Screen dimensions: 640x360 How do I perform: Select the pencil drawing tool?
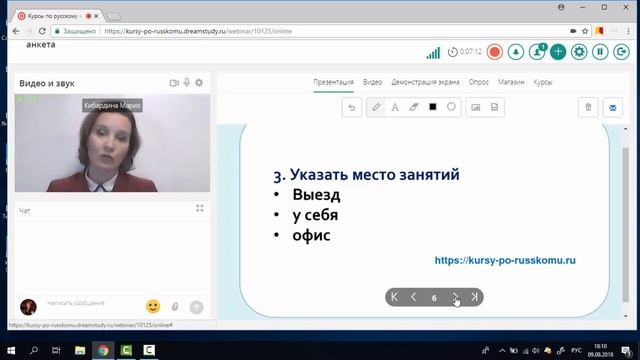click(376, 107)
